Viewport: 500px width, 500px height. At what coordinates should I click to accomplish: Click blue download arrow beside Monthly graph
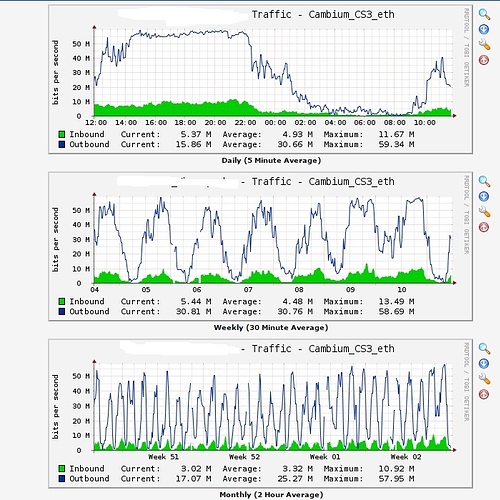(x=484, y=363)
